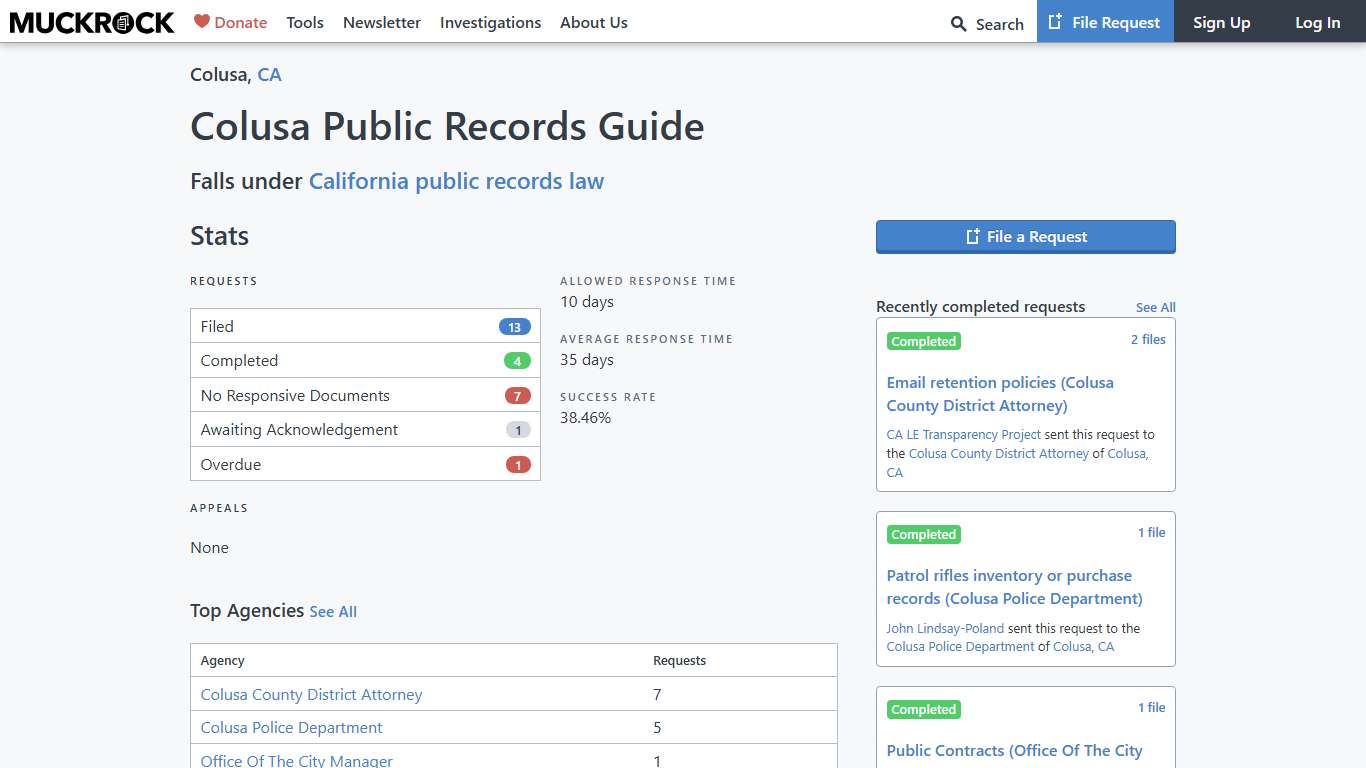
Task: Click the File a Request button icon
Action: tap(971, 237)
